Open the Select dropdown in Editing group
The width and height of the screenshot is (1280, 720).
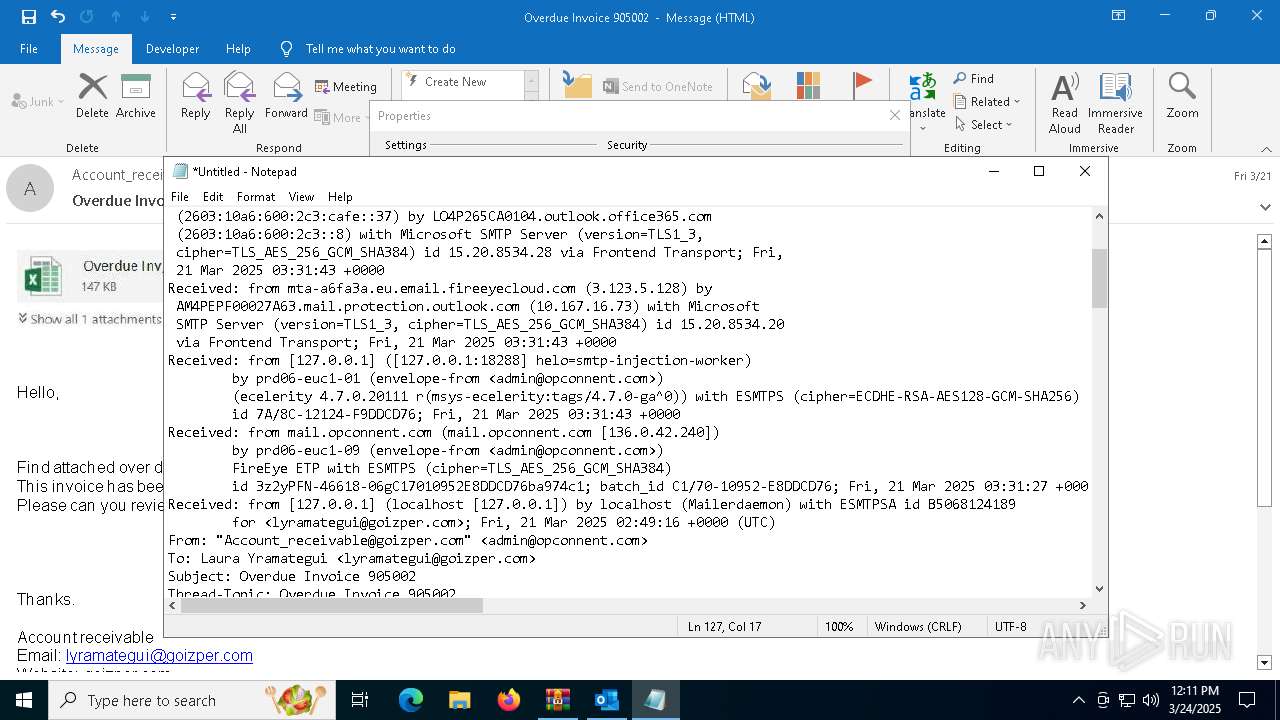[x=984, y=125]
